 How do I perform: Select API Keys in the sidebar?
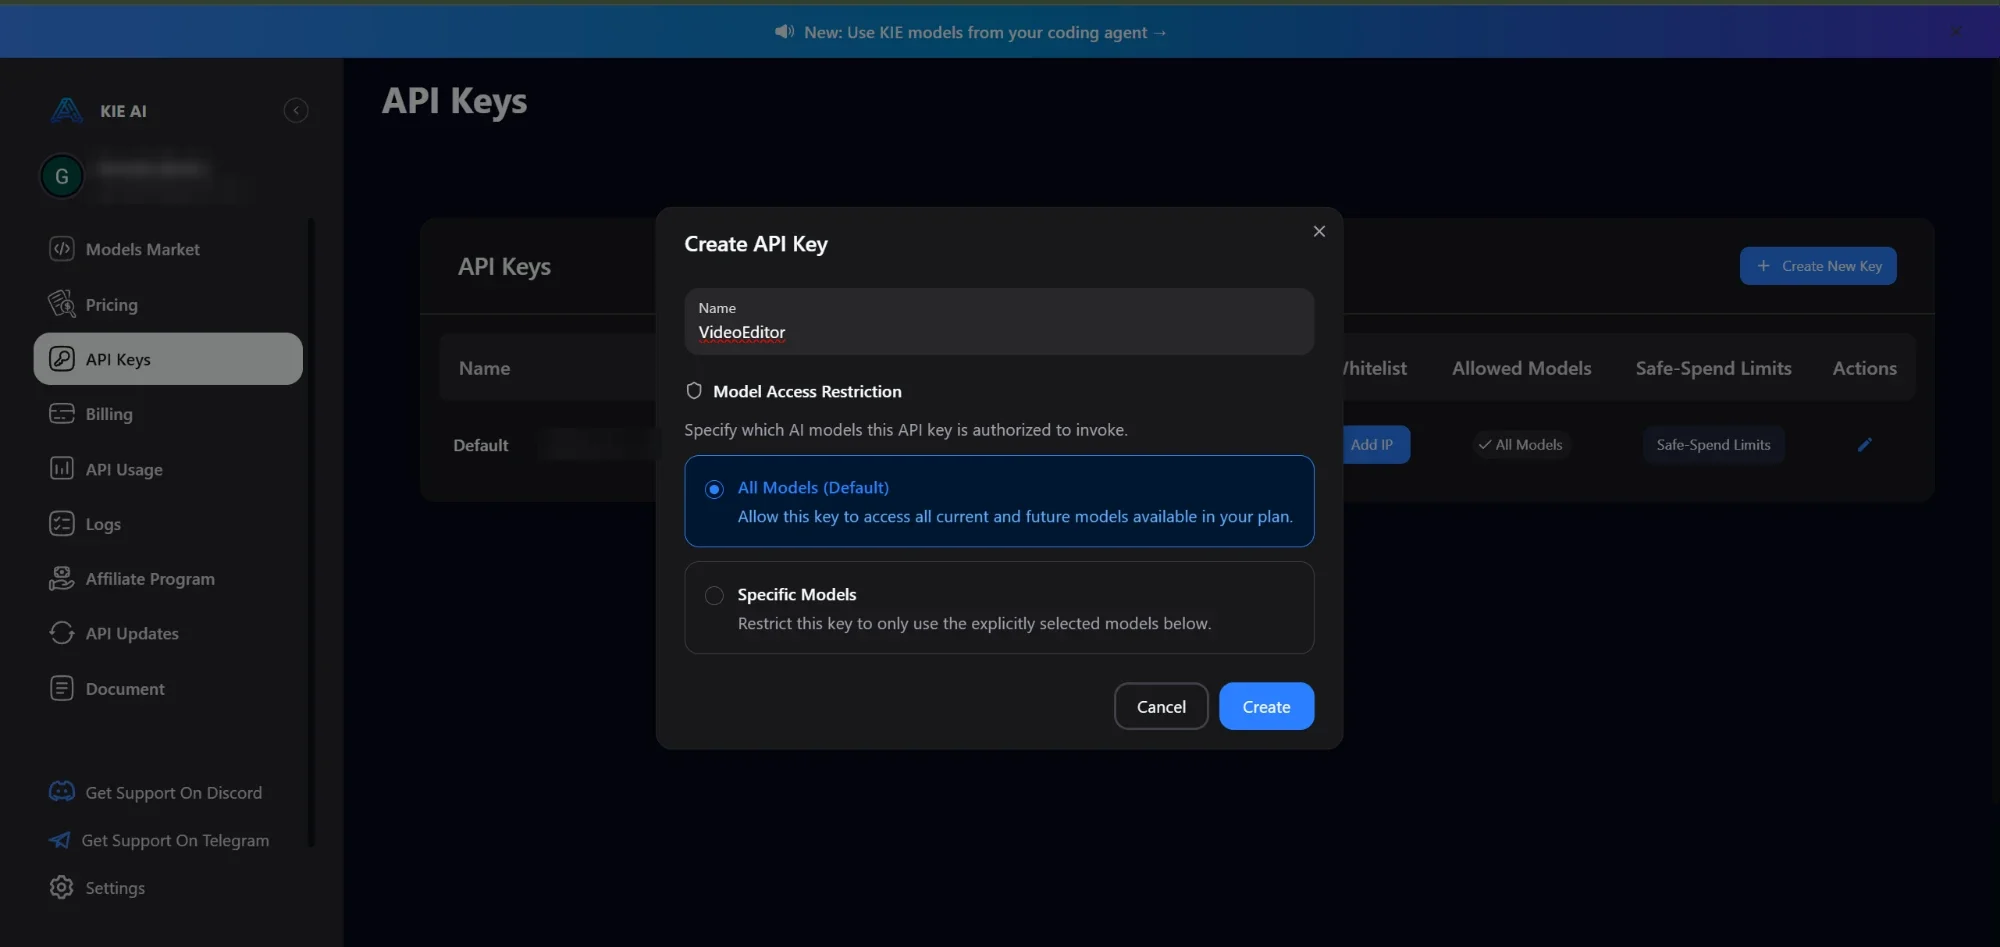168,359
